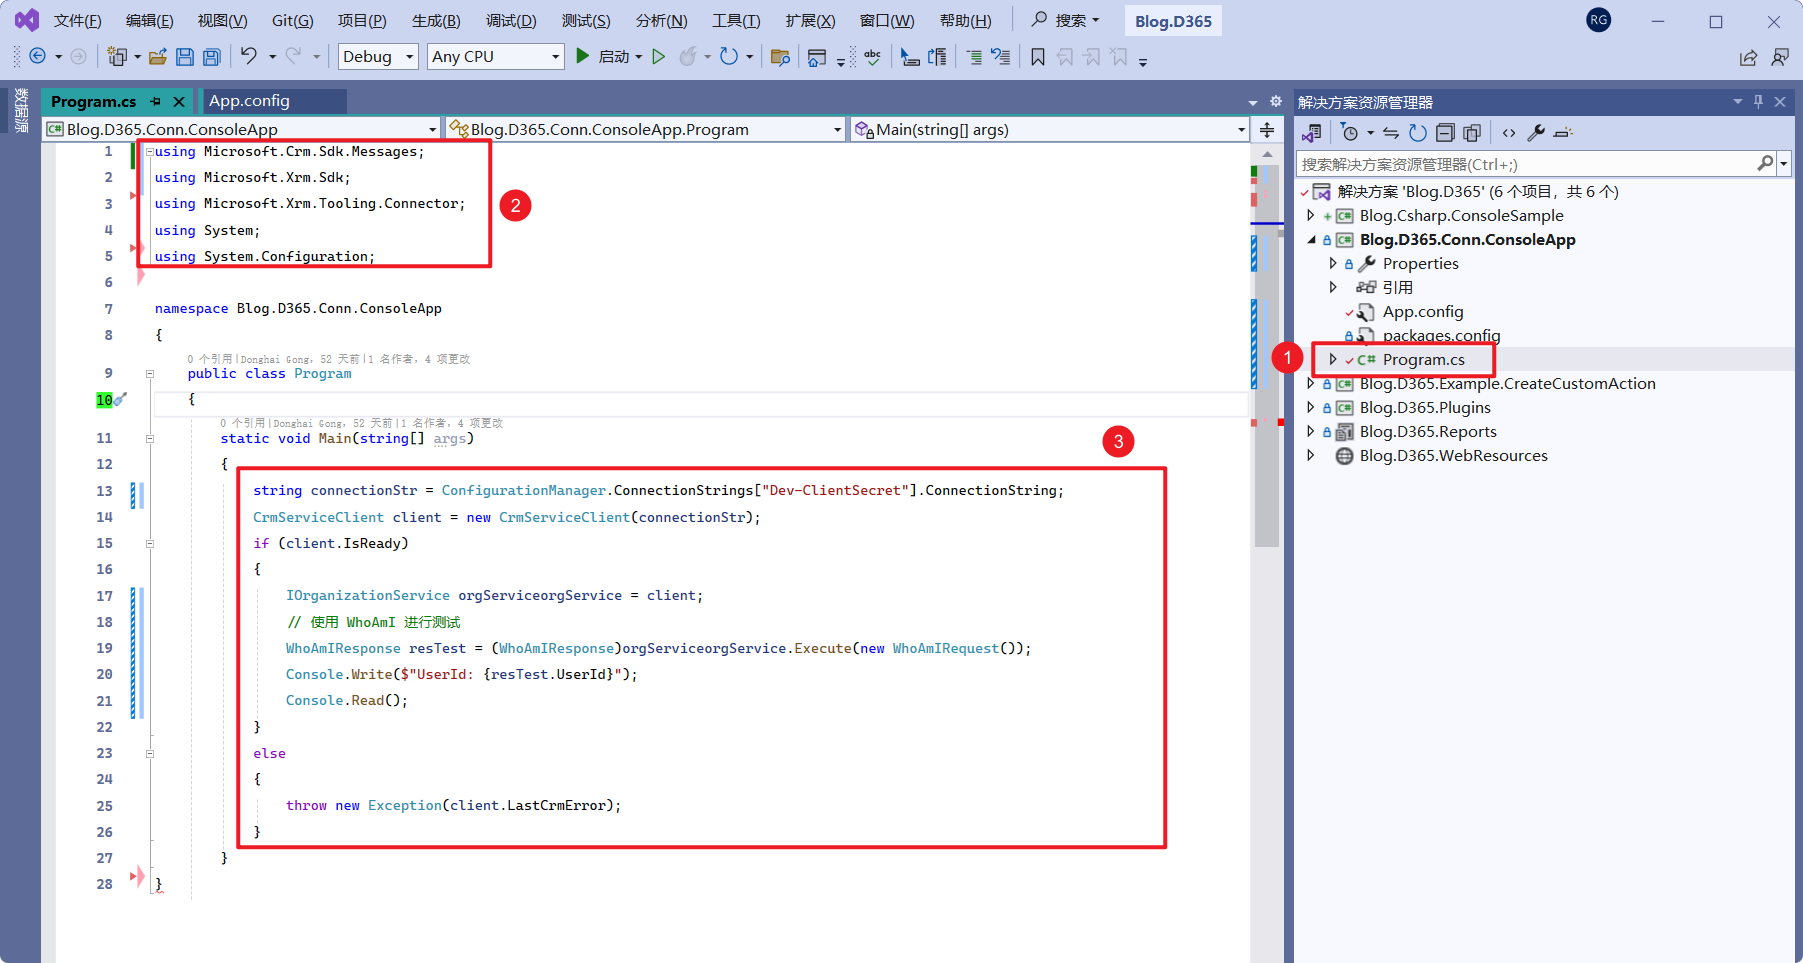
Task: Click the Send Feedback person icon
Action: [1780, 57]
